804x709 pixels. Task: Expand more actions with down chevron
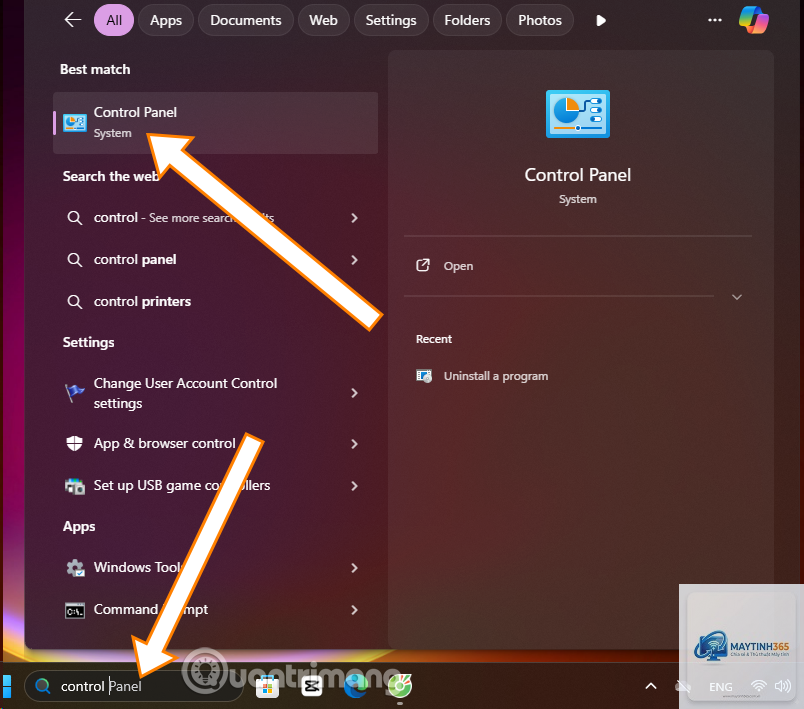[x=737, y=297]
